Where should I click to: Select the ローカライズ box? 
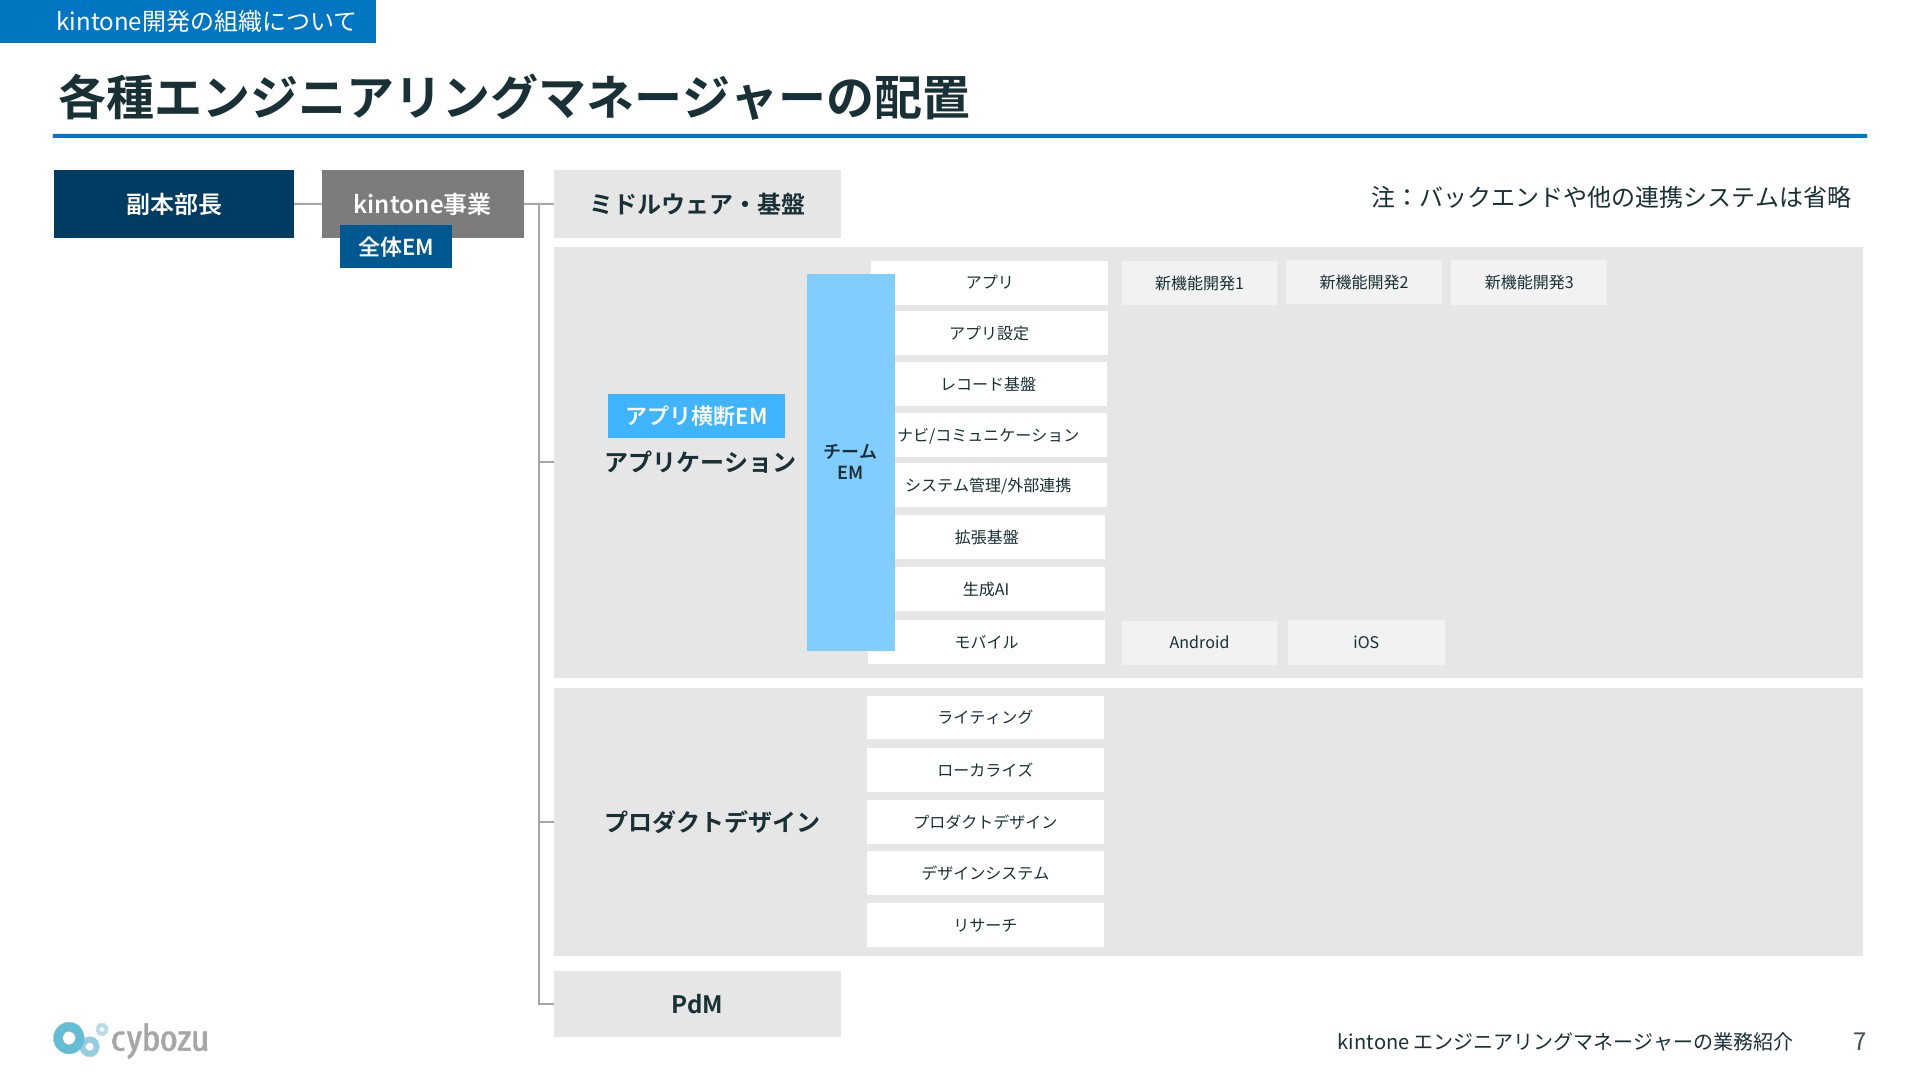(x=985, y=770)
